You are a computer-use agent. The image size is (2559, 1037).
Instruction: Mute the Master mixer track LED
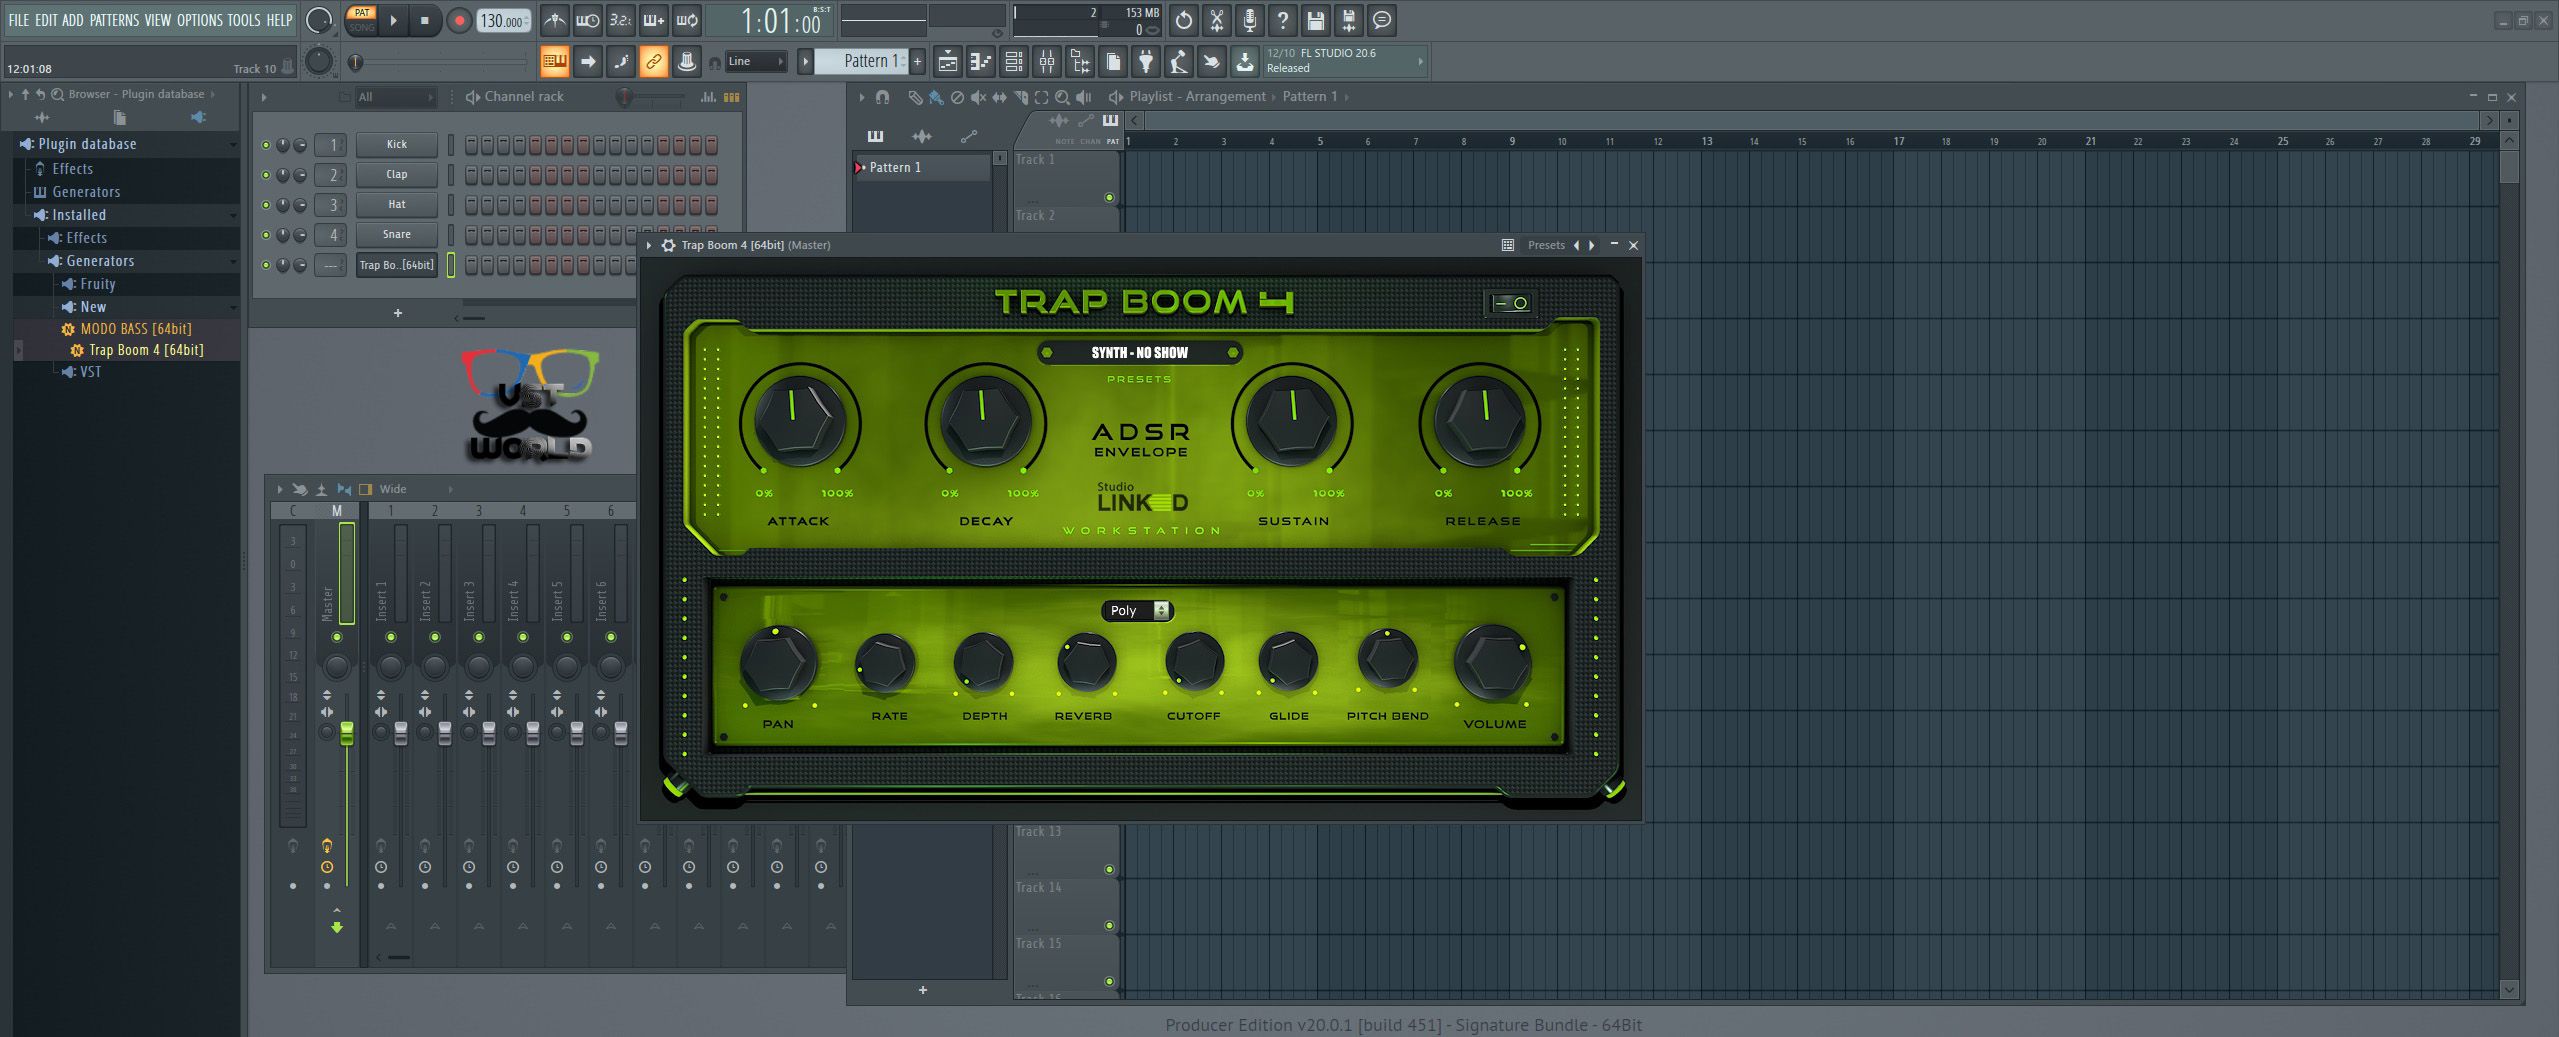337,637
